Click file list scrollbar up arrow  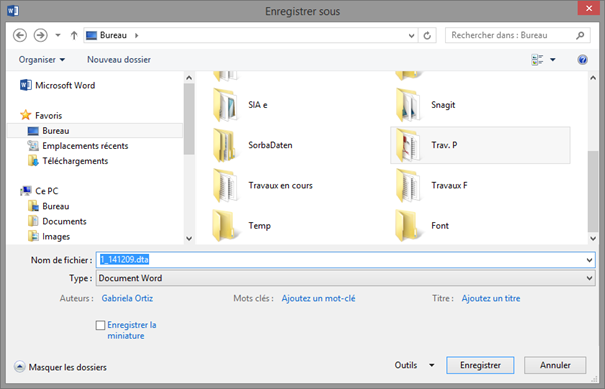[x=593, y=78]
